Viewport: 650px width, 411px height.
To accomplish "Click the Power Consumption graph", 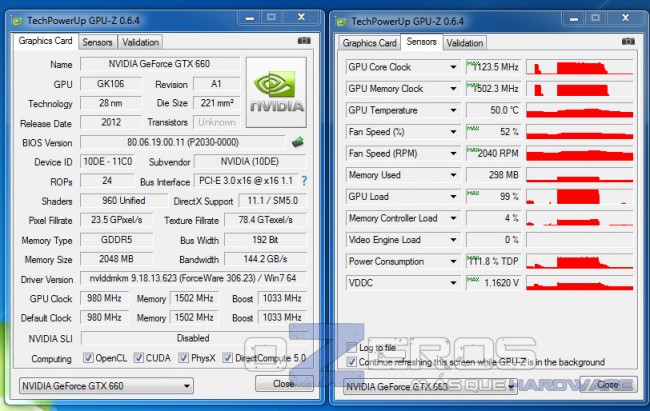I will tap(580, 261).
